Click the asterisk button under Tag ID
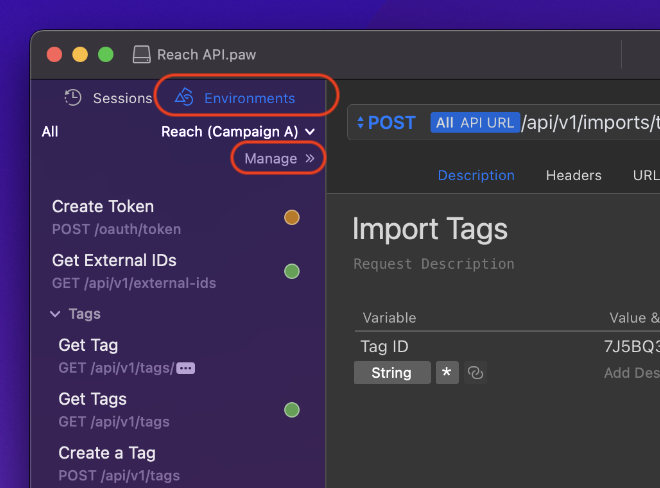The image size is (660, 488). [x=447, y=372]
